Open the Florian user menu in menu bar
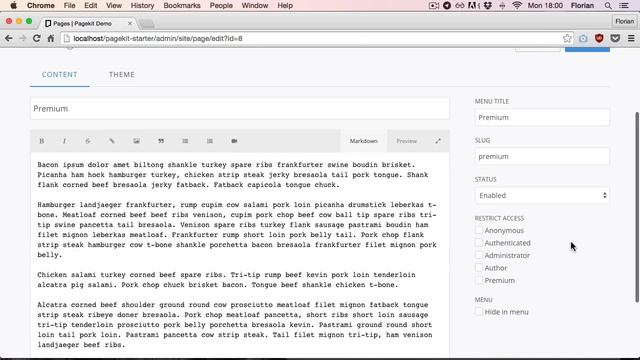 click(x=582, y=6)
